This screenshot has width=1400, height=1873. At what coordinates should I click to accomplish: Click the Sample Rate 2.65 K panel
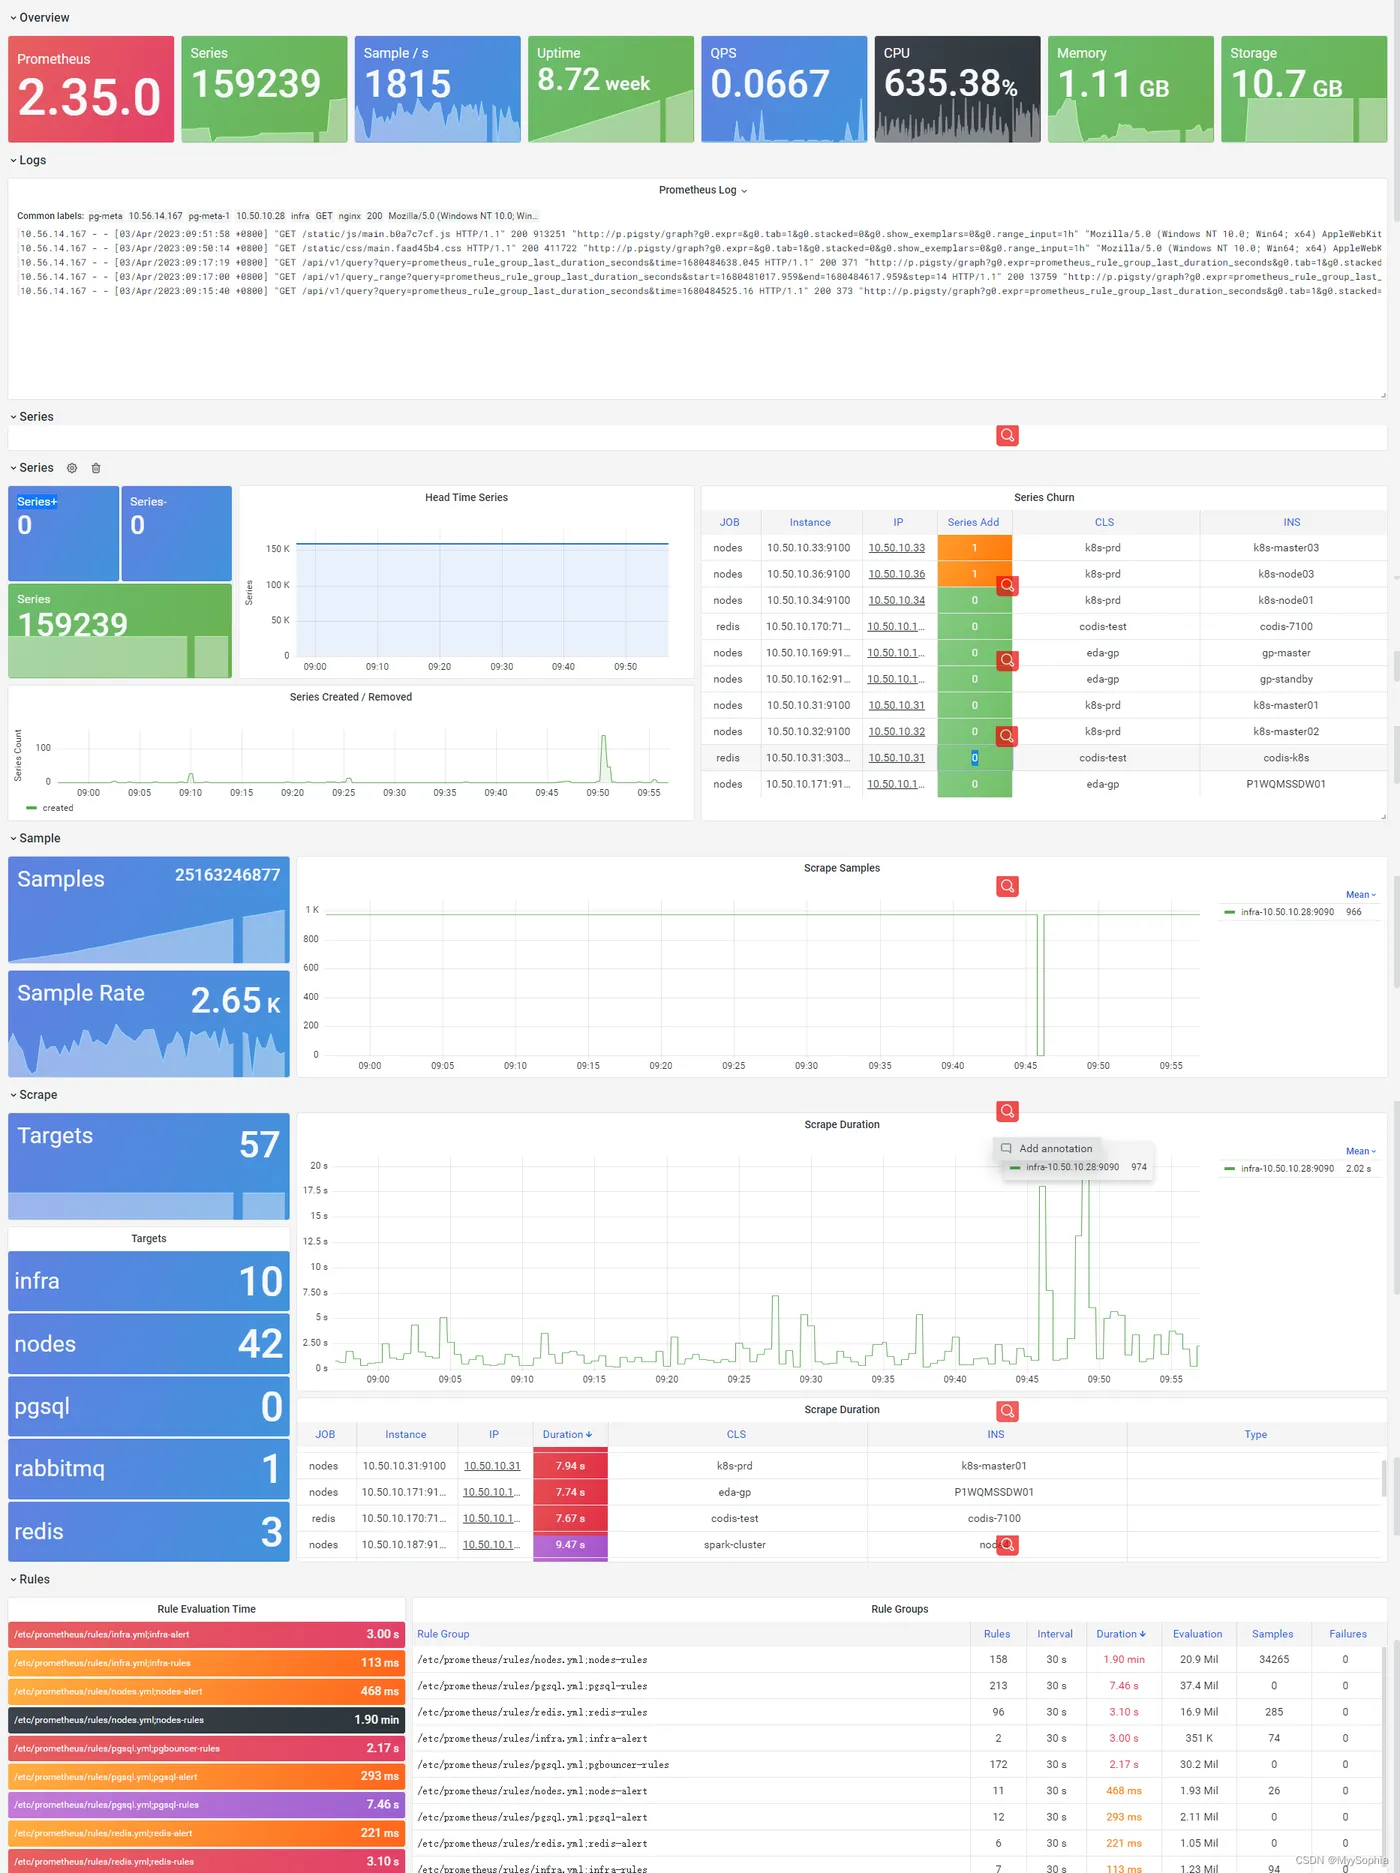(149, 1023)
